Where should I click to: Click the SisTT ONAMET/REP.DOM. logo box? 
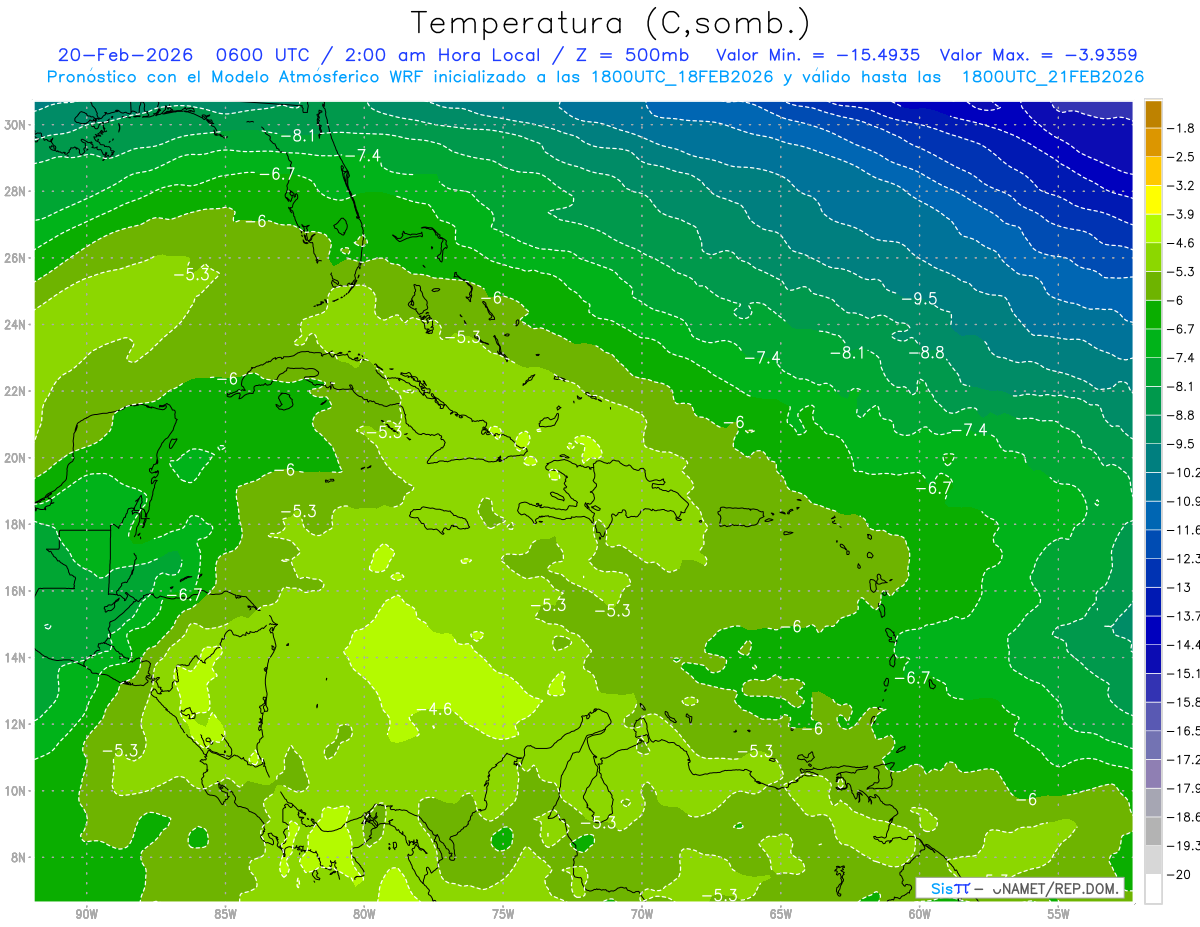(1019, 888)
